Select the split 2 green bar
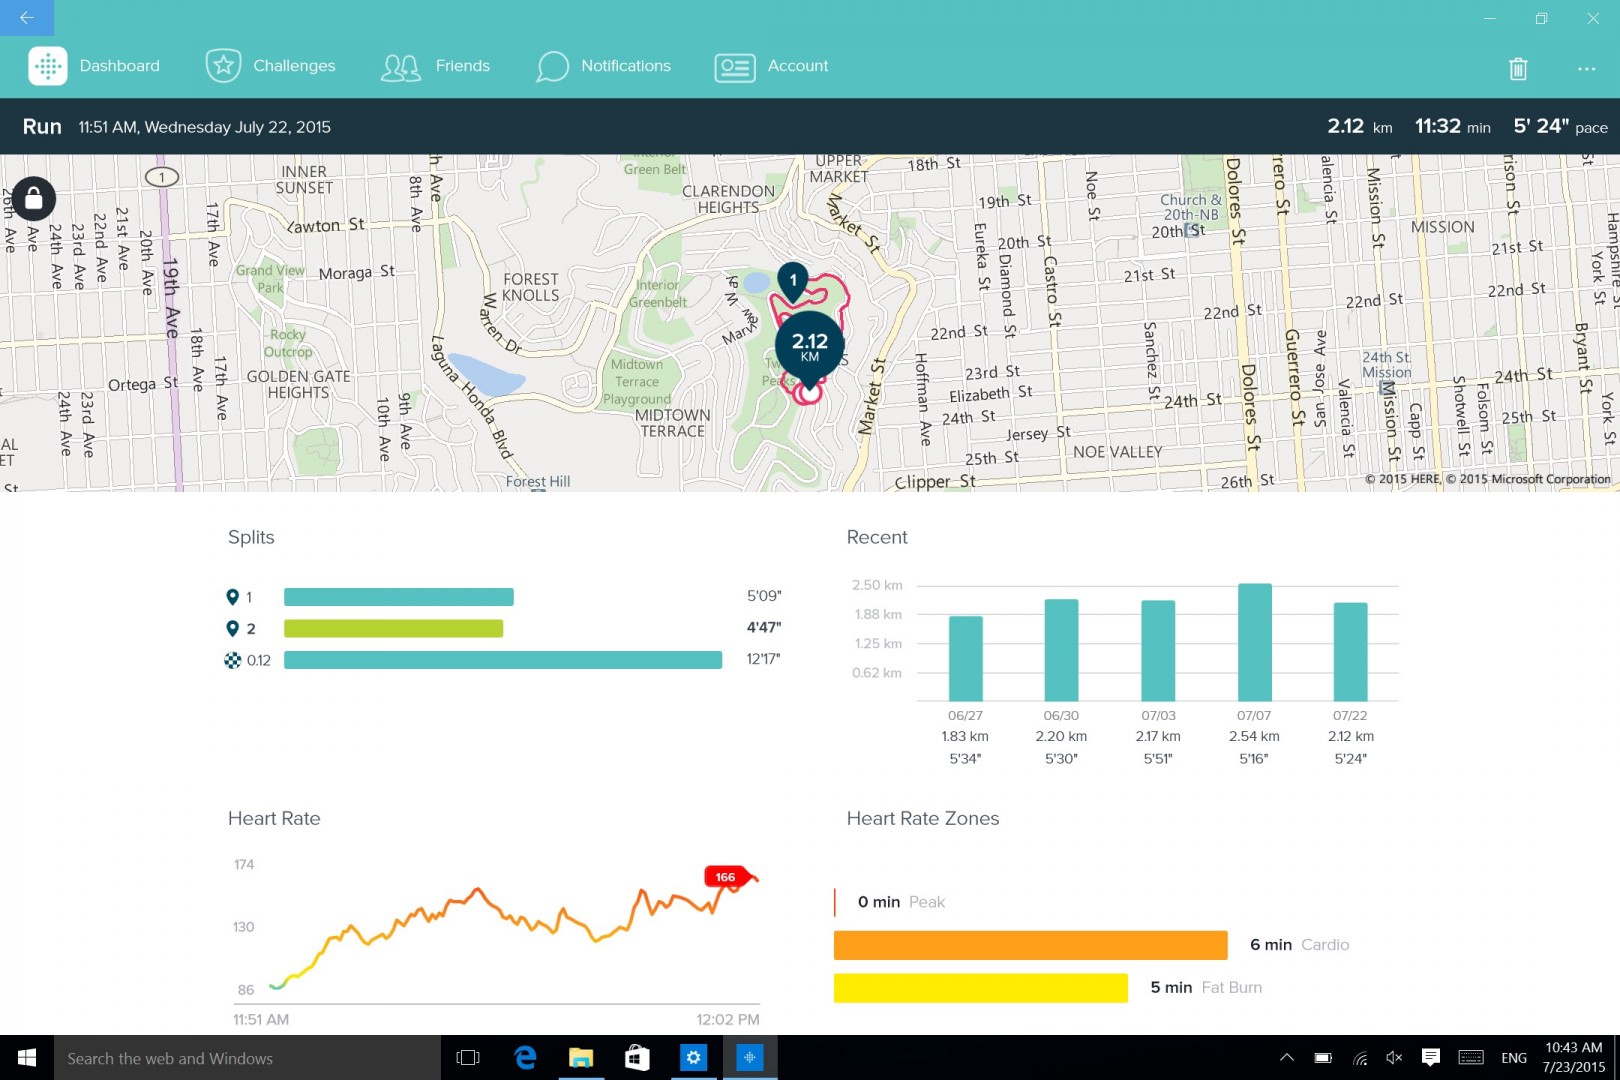The image size is (1620, 1080). coord(393,628)
